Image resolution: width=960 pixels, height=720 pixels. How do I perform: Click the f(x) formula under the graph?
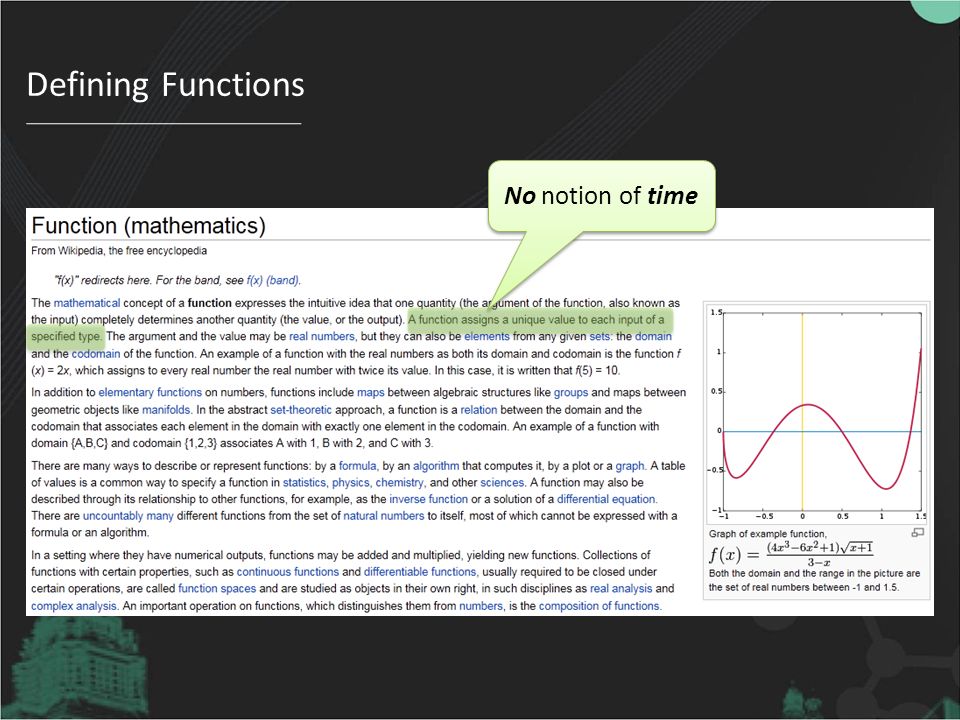[x=792, y=554]
